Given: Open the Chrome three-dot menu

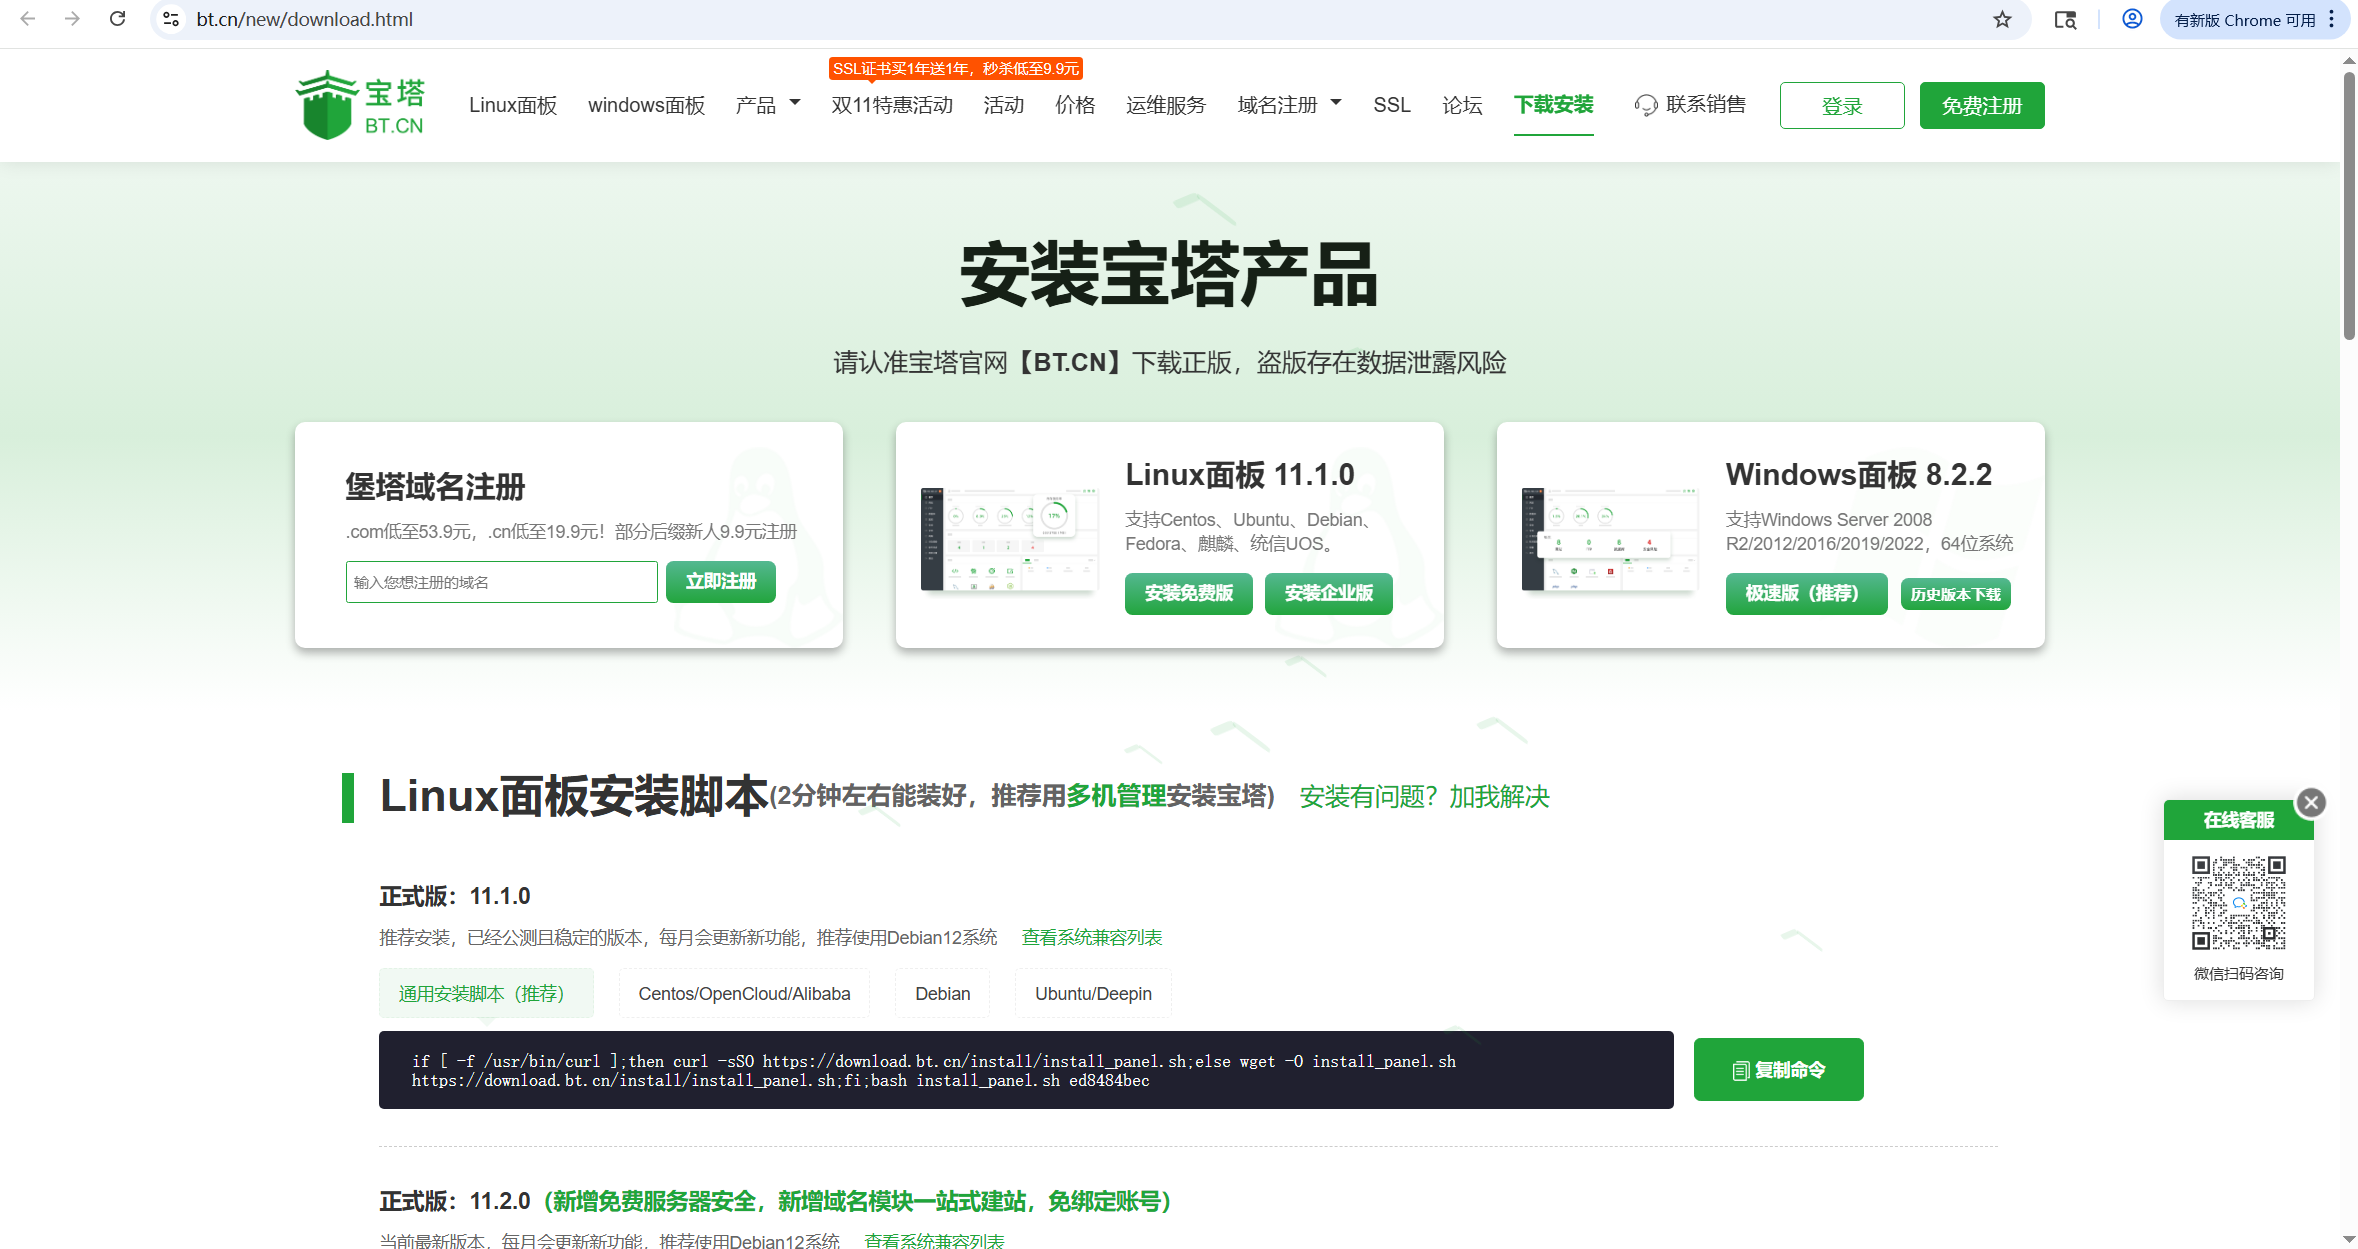Looking at the screenshot, I should [x=2331, y=20].
